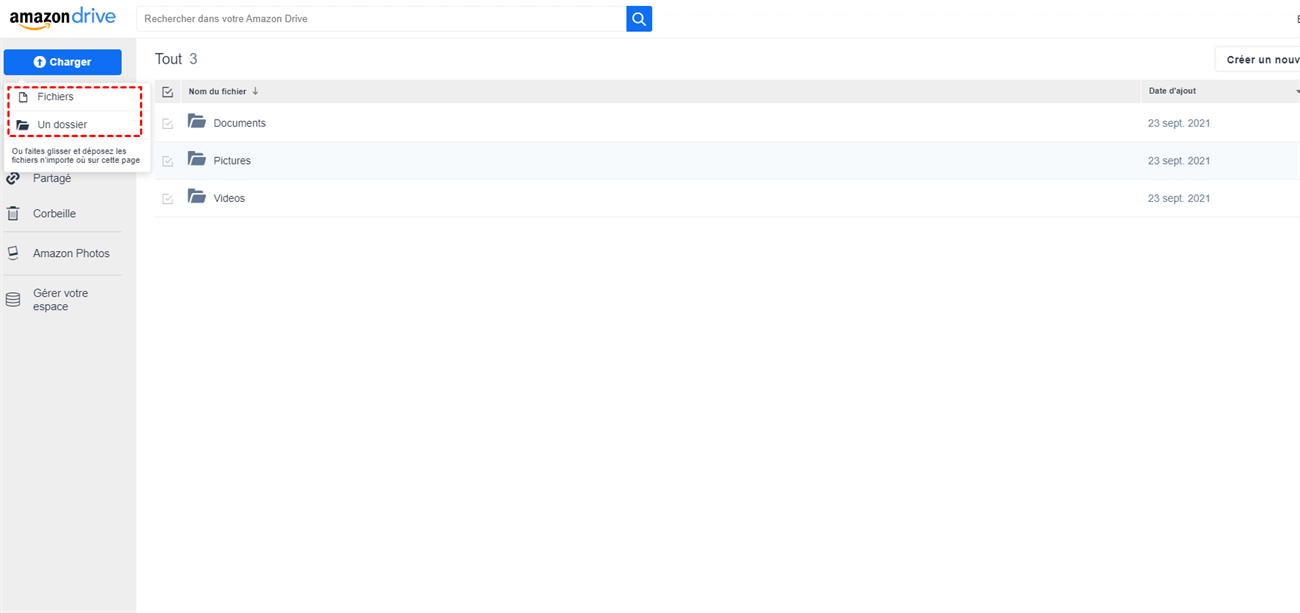Click the Pictures folder icon
The height and width of the screenshot is (613, 1300).
coord(196,160)
